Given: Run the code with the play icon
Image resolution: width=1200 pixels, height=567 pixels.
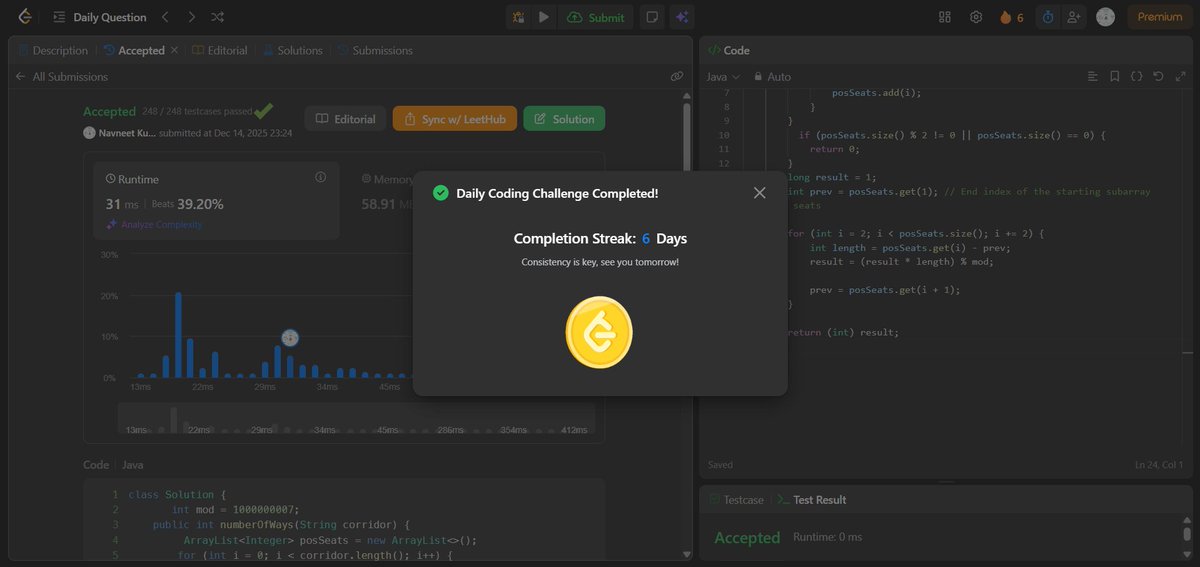Looking at the screenshot, I should [544, 17].
